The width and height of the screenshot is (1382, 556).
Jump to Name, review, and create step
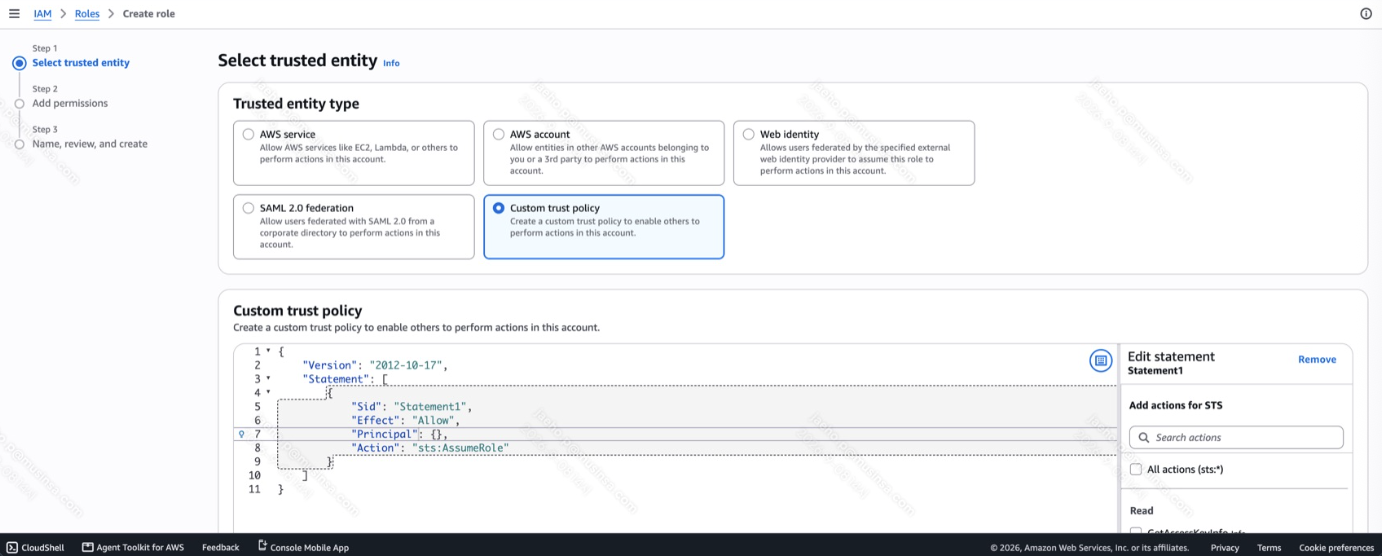90,144
